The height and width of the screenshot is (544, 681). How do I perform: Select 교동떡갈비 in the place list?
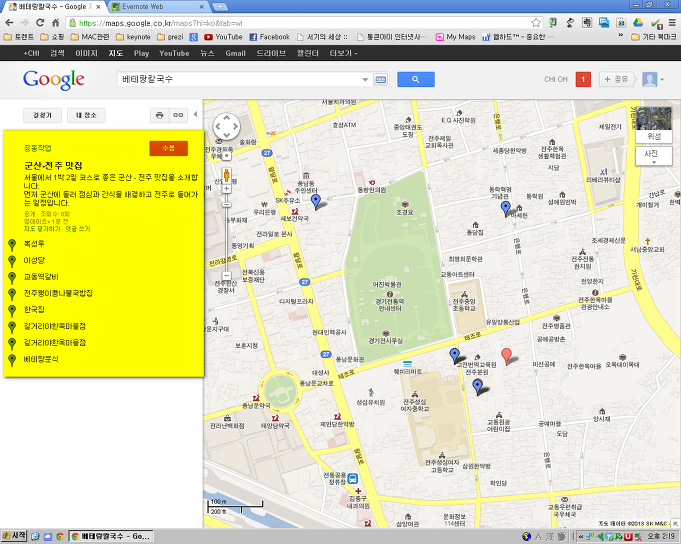click(41, 277)
